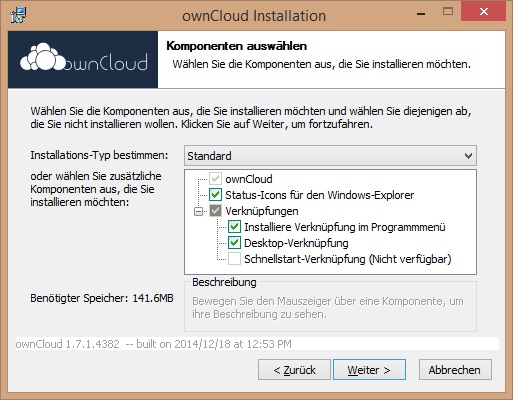Select the Verknüpfungen tree item label

(x=262, y=211)
